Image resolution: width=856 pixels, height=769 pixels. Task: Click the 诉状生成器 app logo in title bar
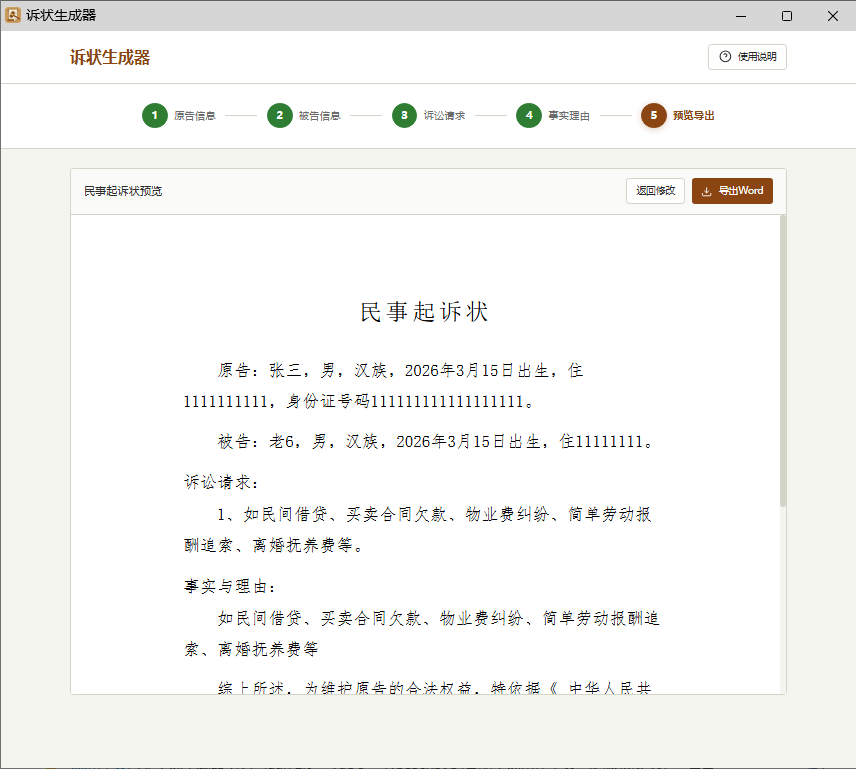tap(14, 15)
